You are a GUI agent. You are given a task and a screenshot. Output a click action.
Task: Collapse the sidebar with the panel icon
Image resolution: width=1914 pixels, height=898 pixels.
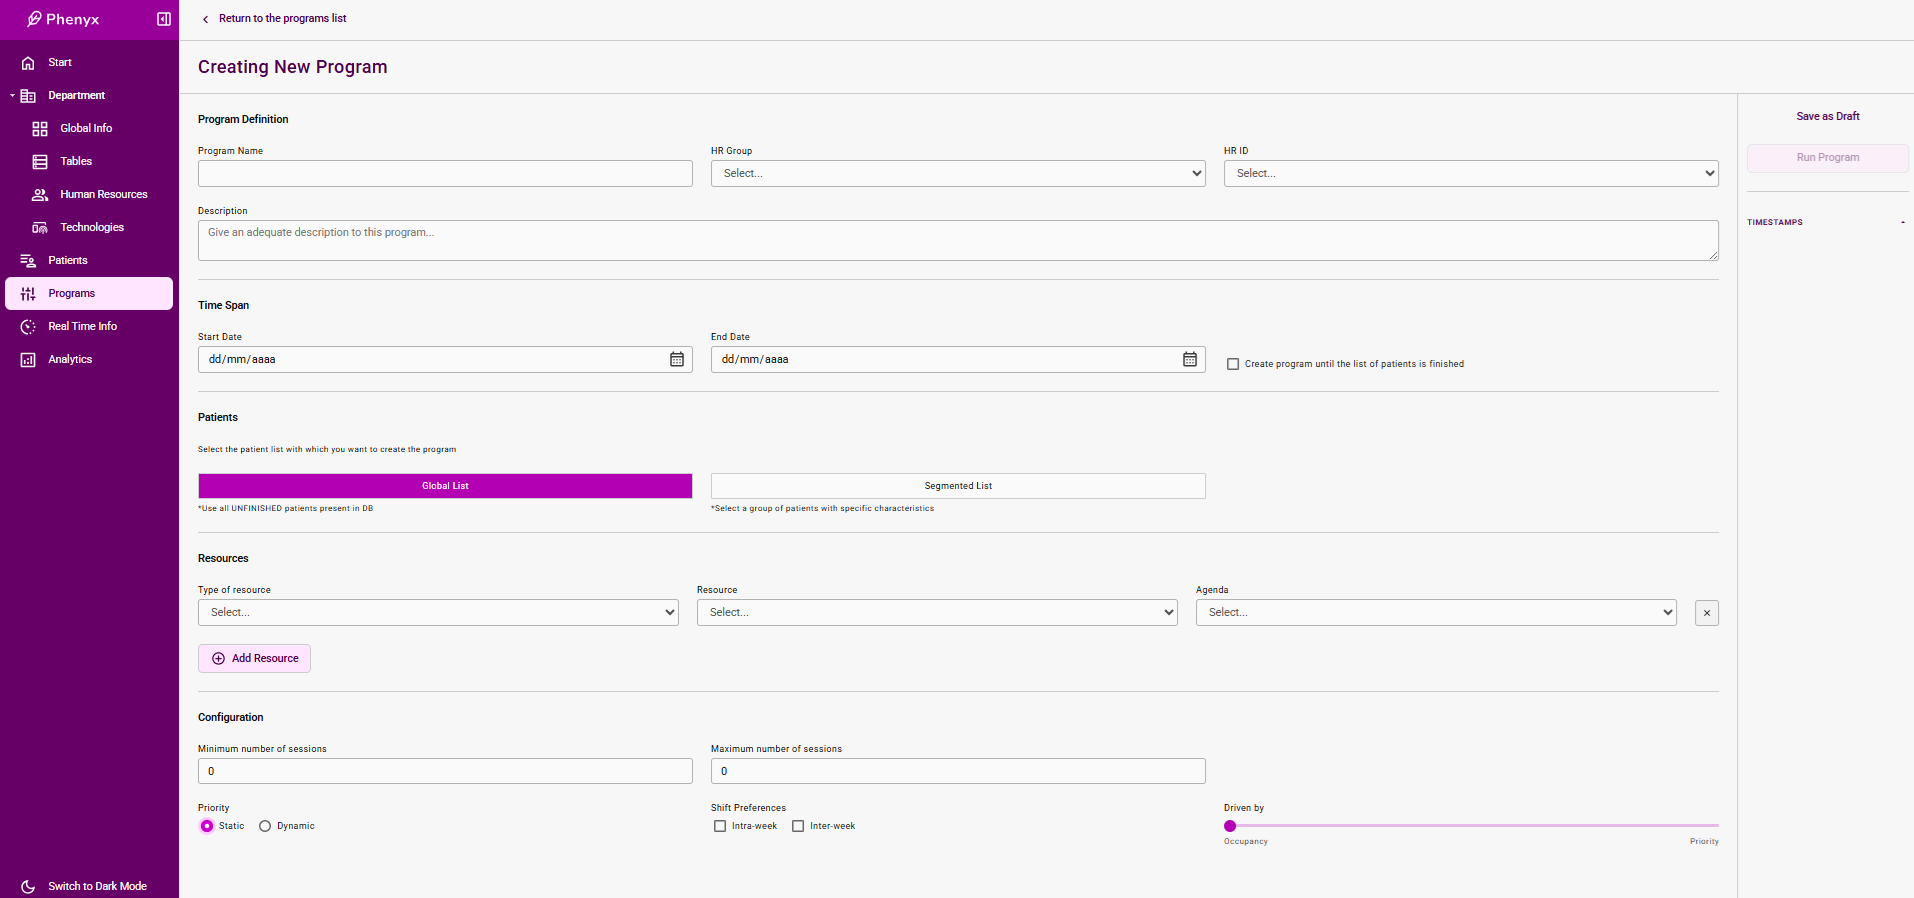pyautogui.click(x=164, y=19)
